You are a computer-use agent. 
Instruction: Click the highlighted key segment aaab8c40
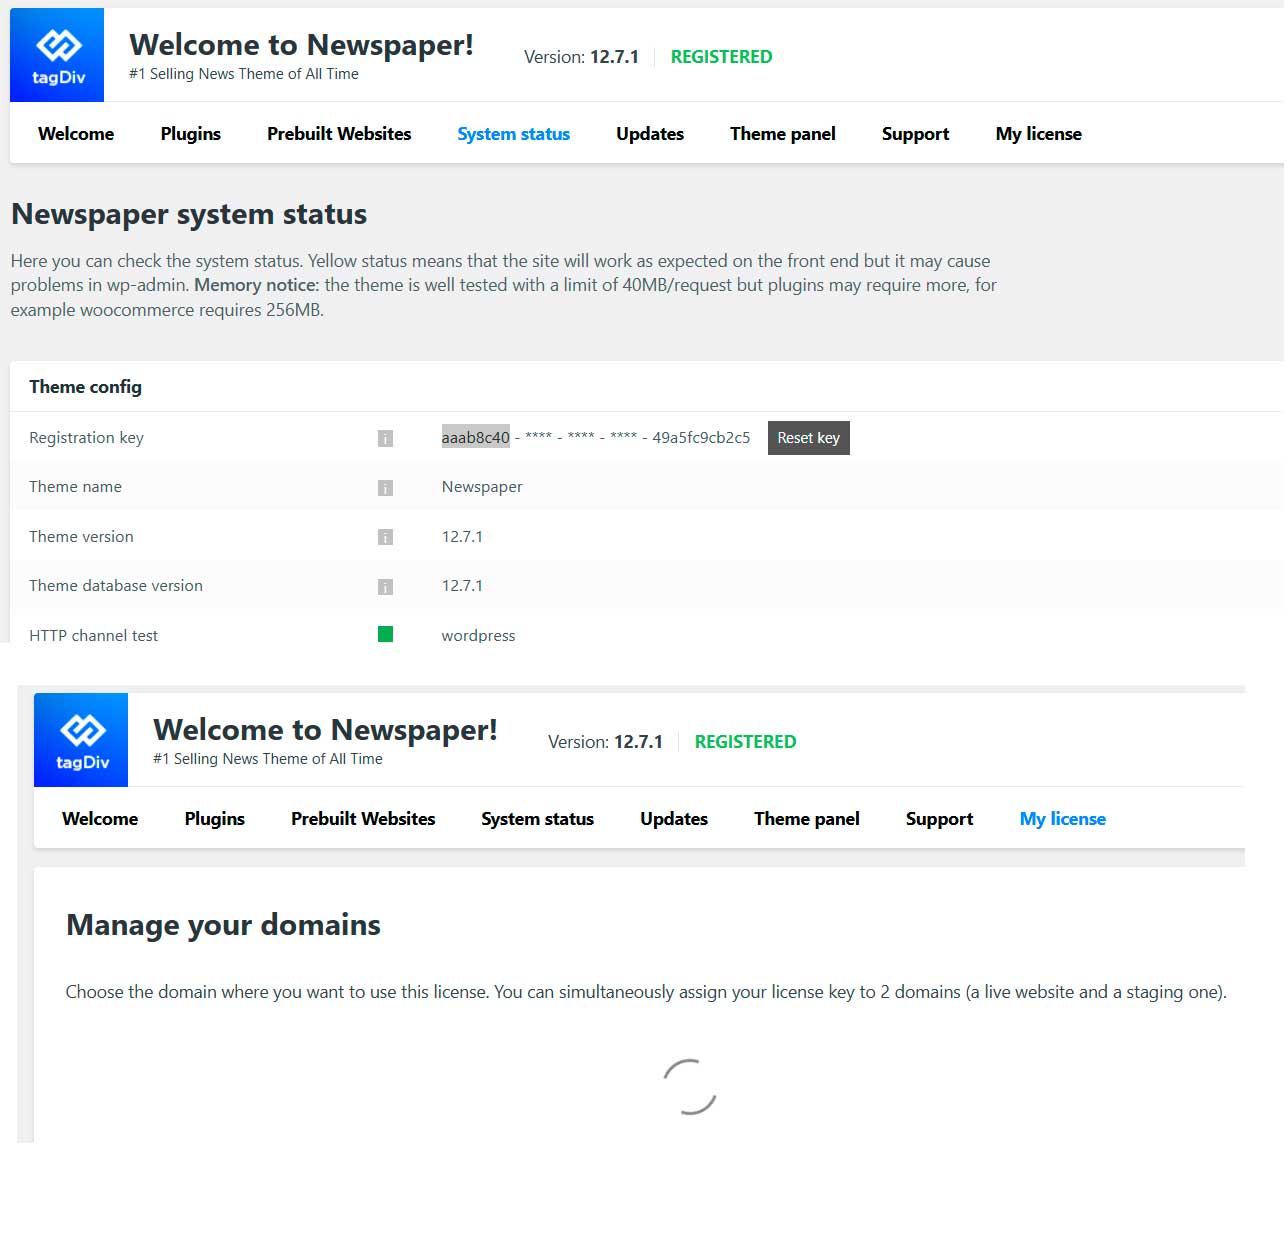pyautogui.click(x=476, y=438)
